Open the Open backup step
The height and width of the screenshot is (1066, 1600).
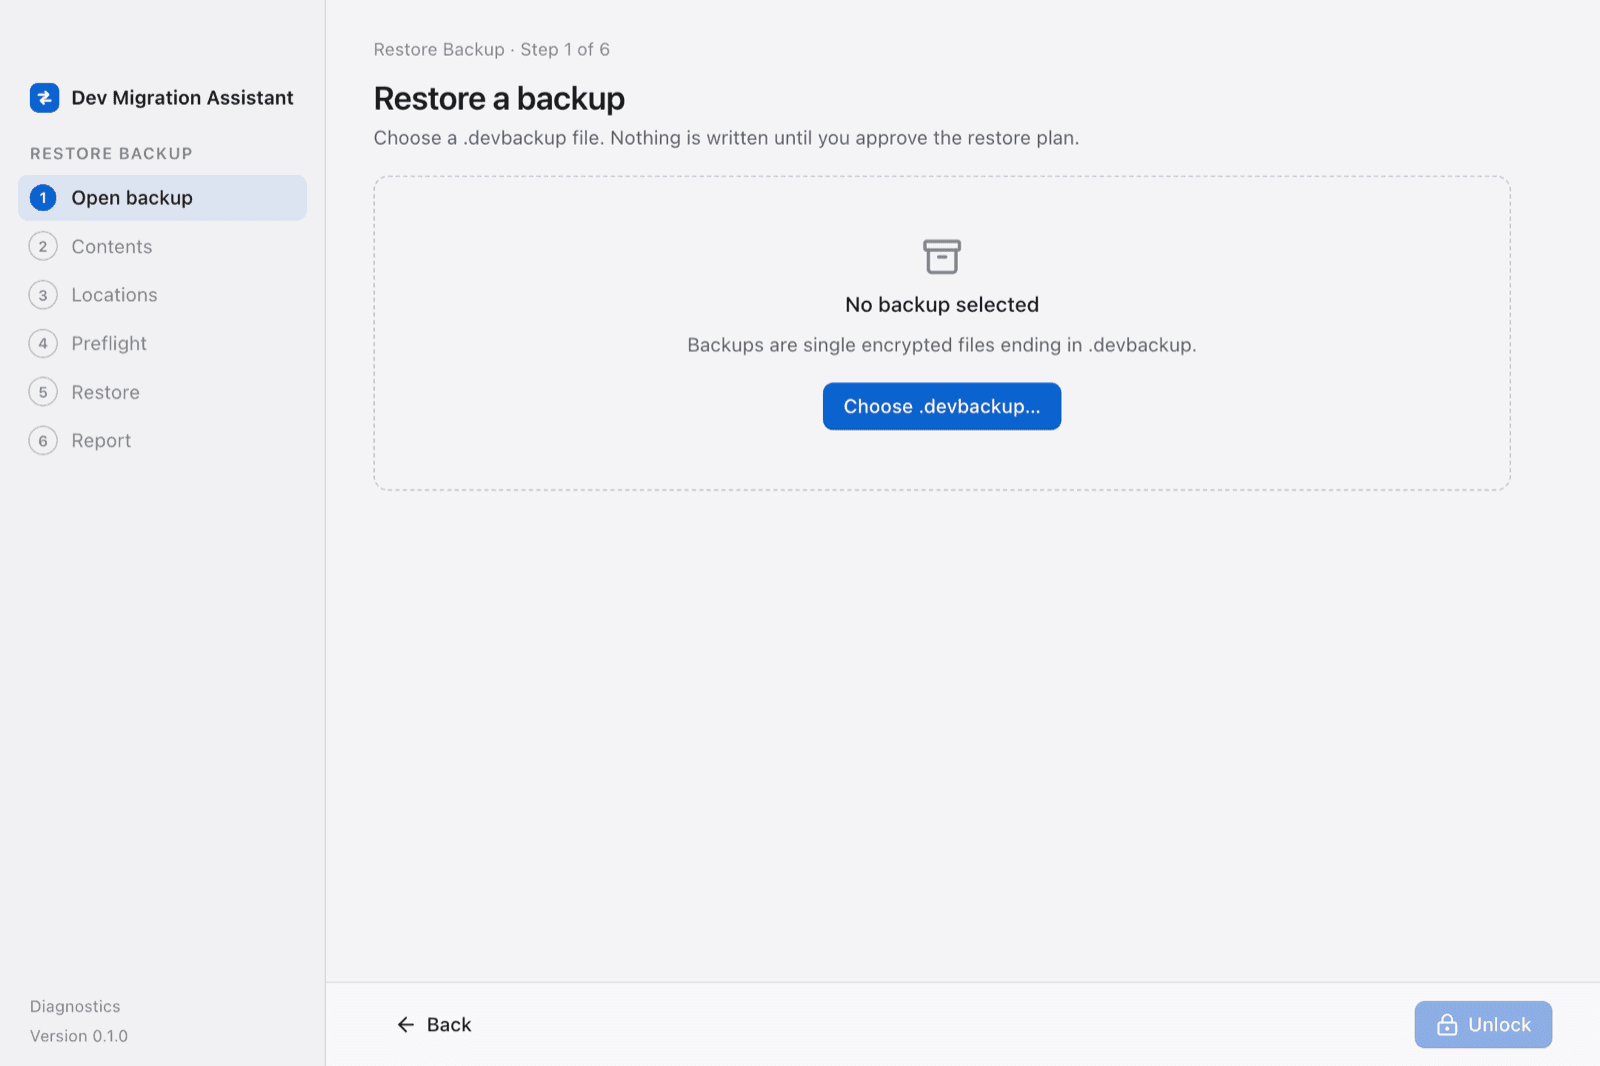click(x=162, y=198)
